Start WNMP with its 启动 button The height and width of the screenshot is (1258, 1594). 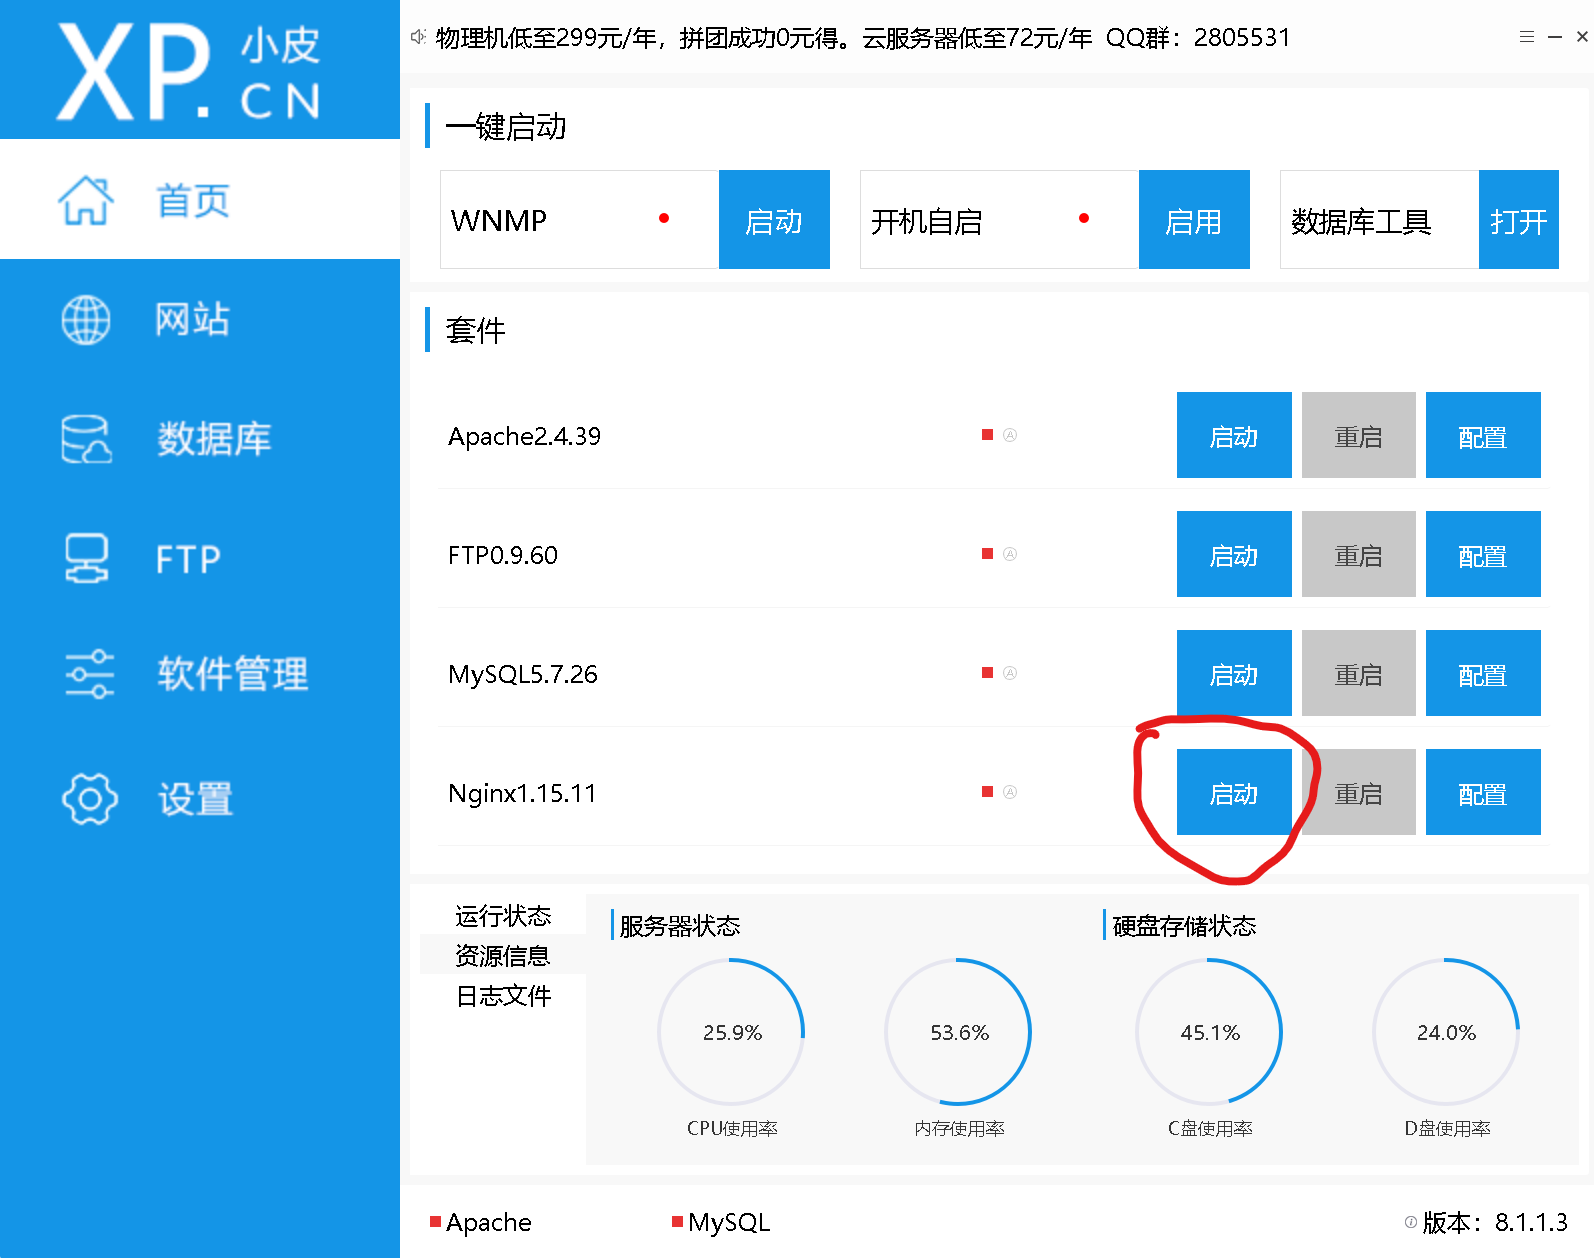click(774, 220)
